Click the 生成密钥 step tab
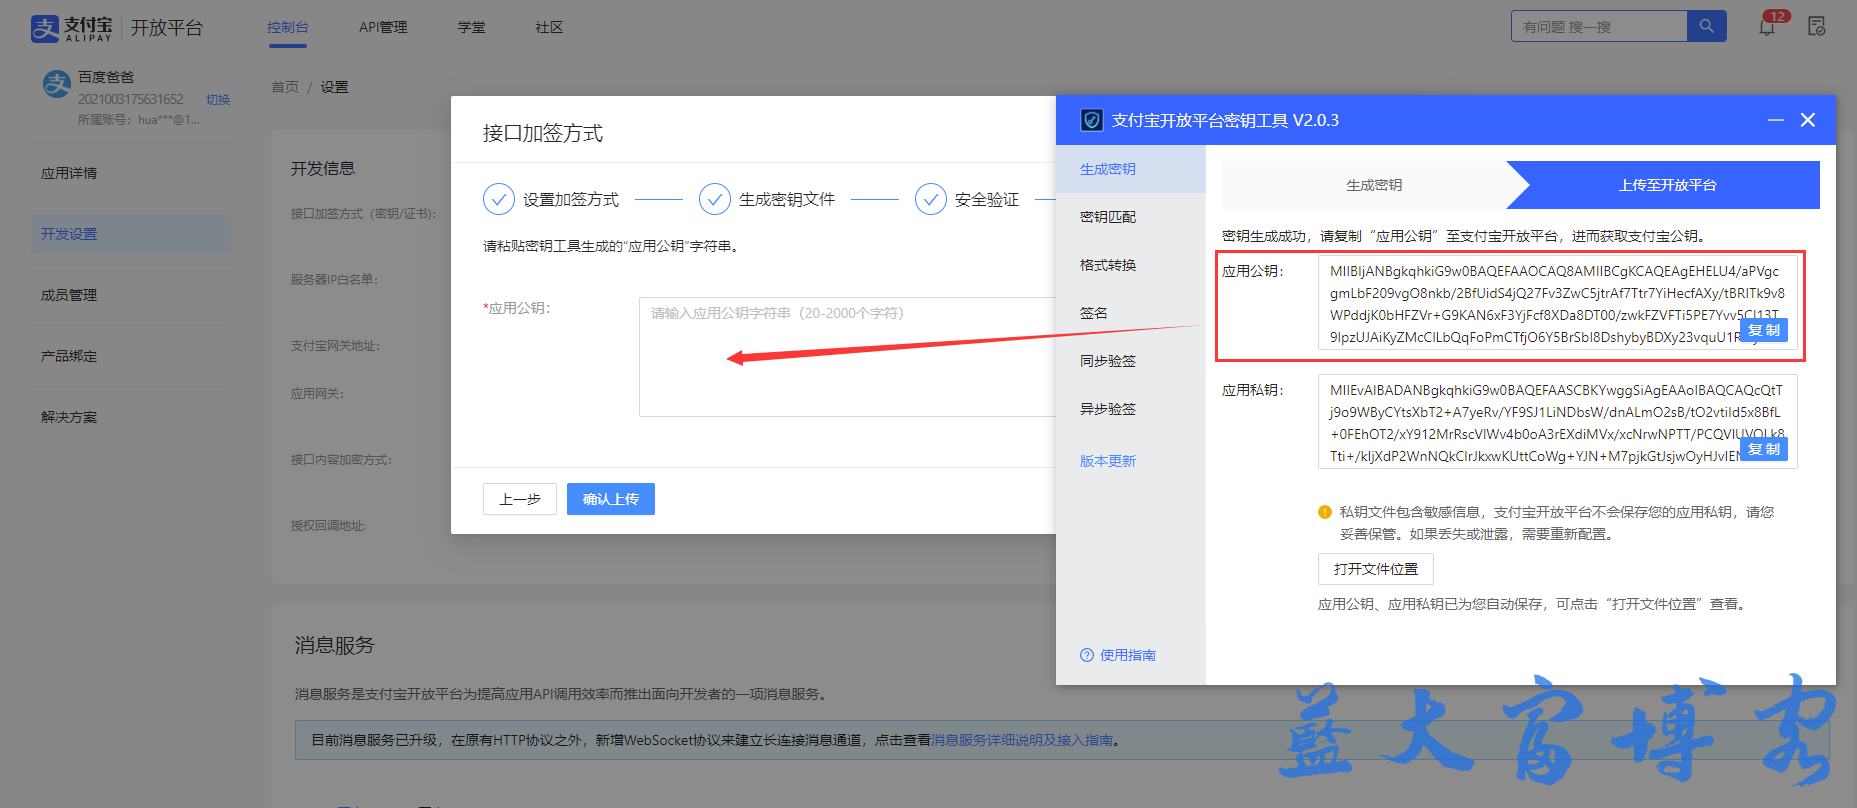The height and width of the screenshot is (808, 1857). 1374,185
